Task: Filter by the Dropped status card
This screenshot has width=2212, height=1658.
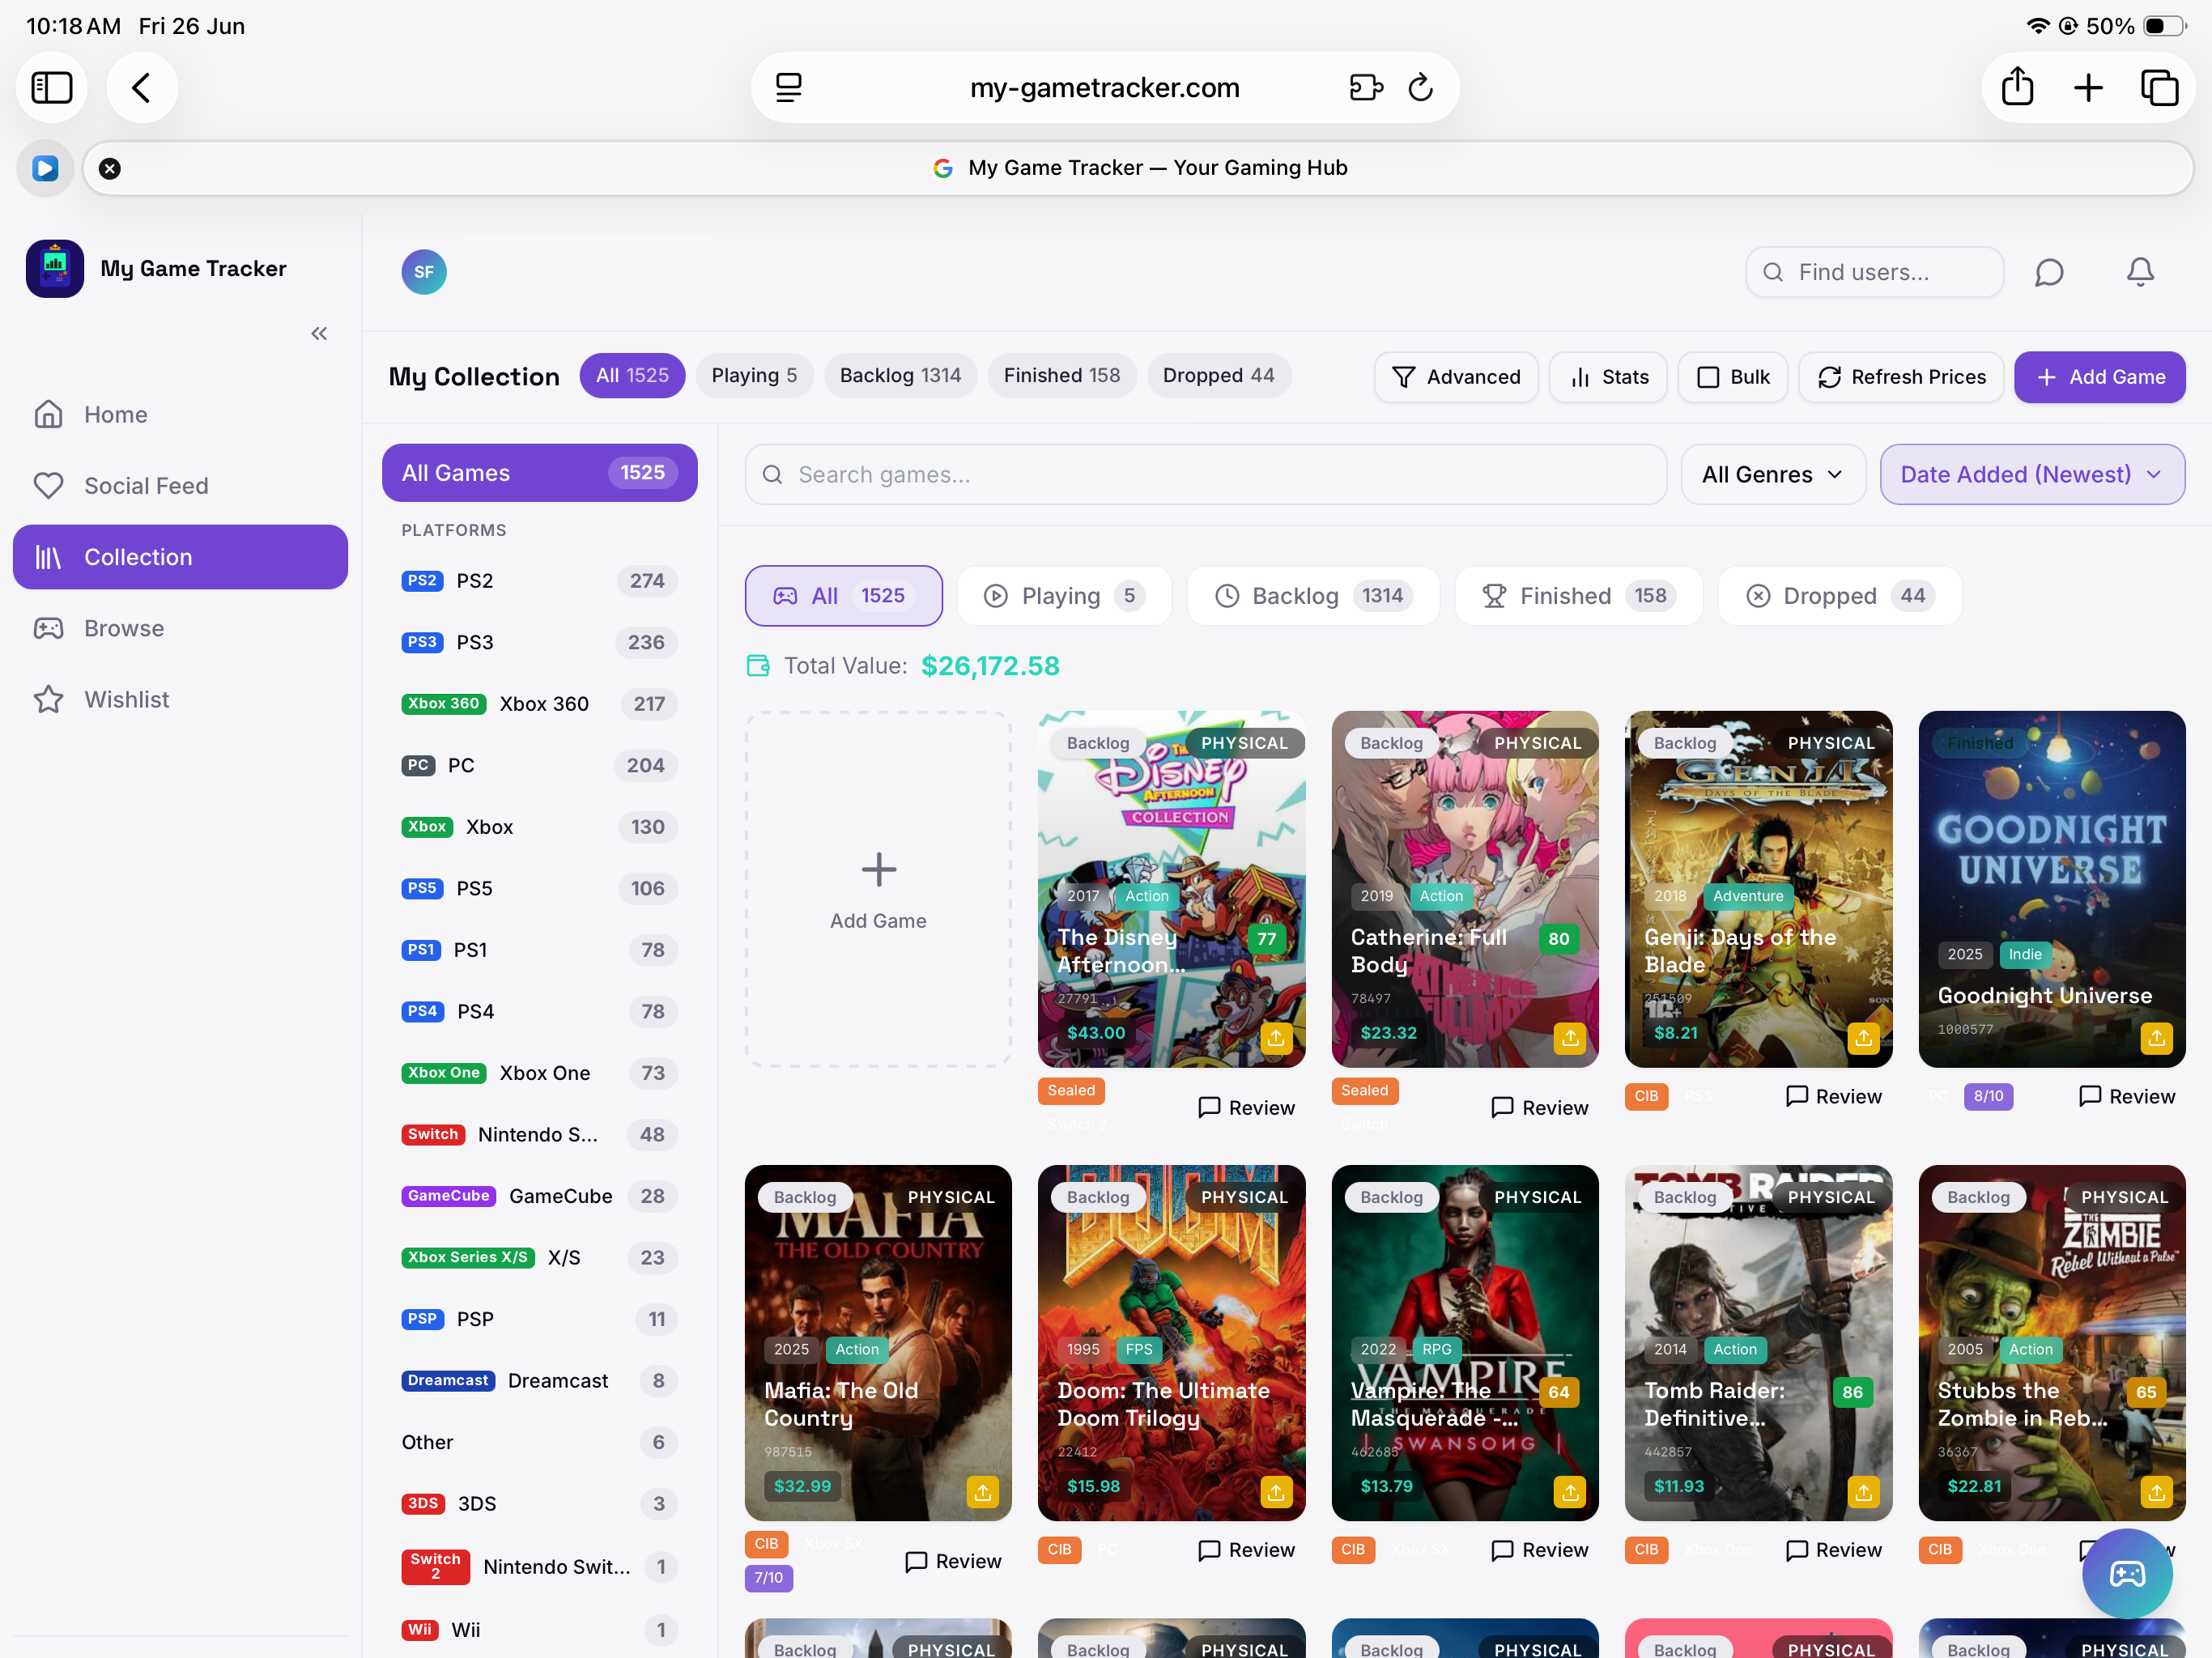Action: point(1840,596)
